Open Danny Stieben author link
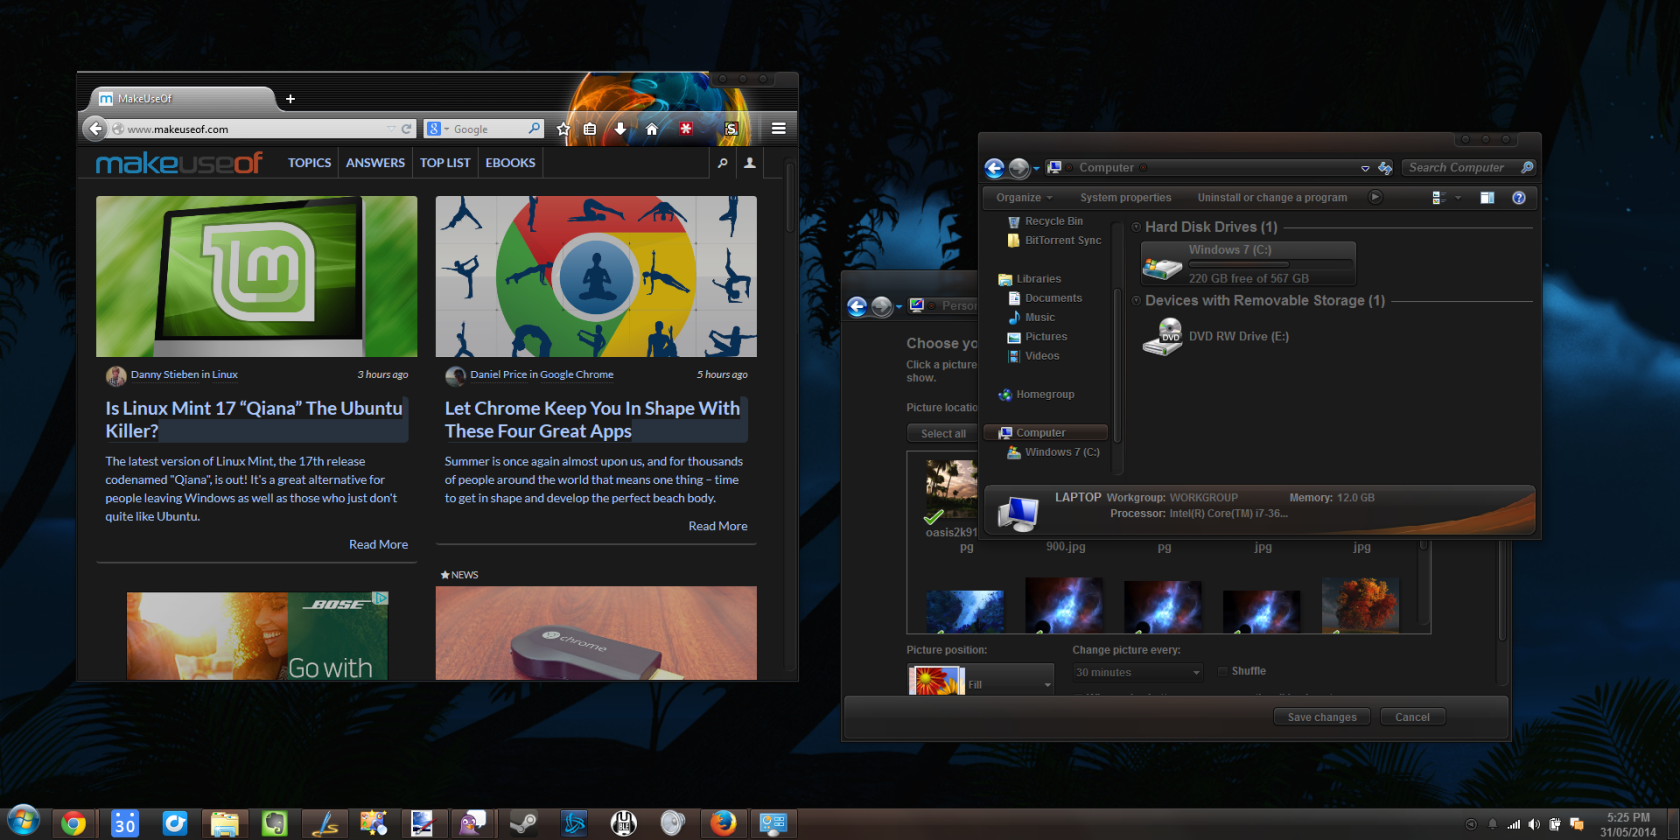 [x=165, y=375]
